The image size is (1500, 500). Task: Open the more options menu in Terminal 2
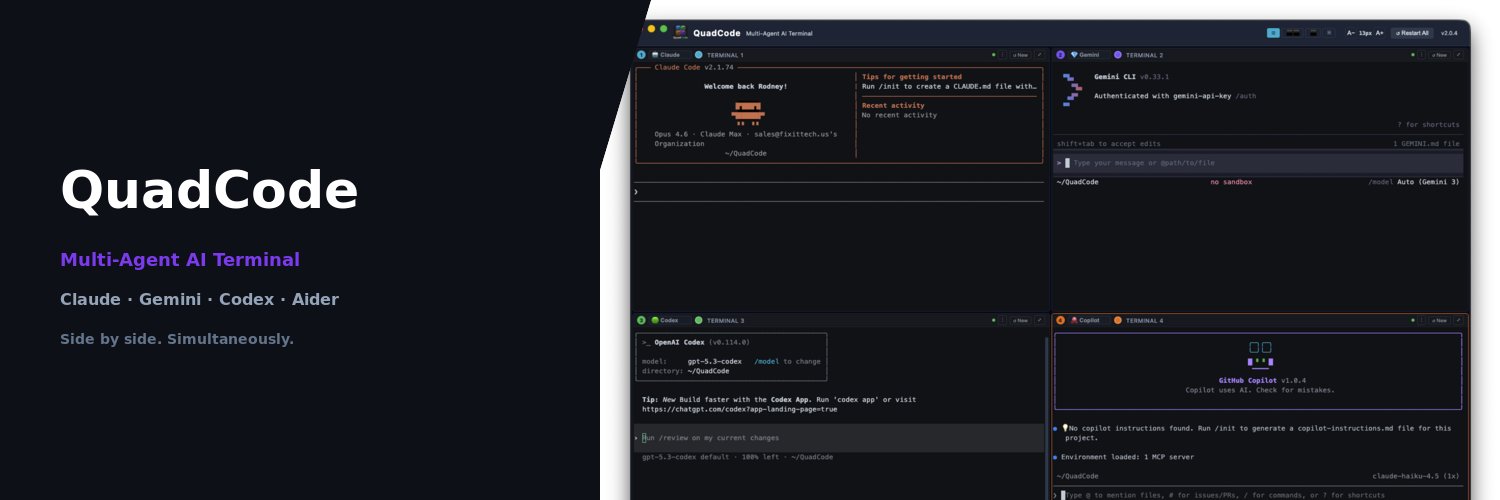pos(1422,55)
